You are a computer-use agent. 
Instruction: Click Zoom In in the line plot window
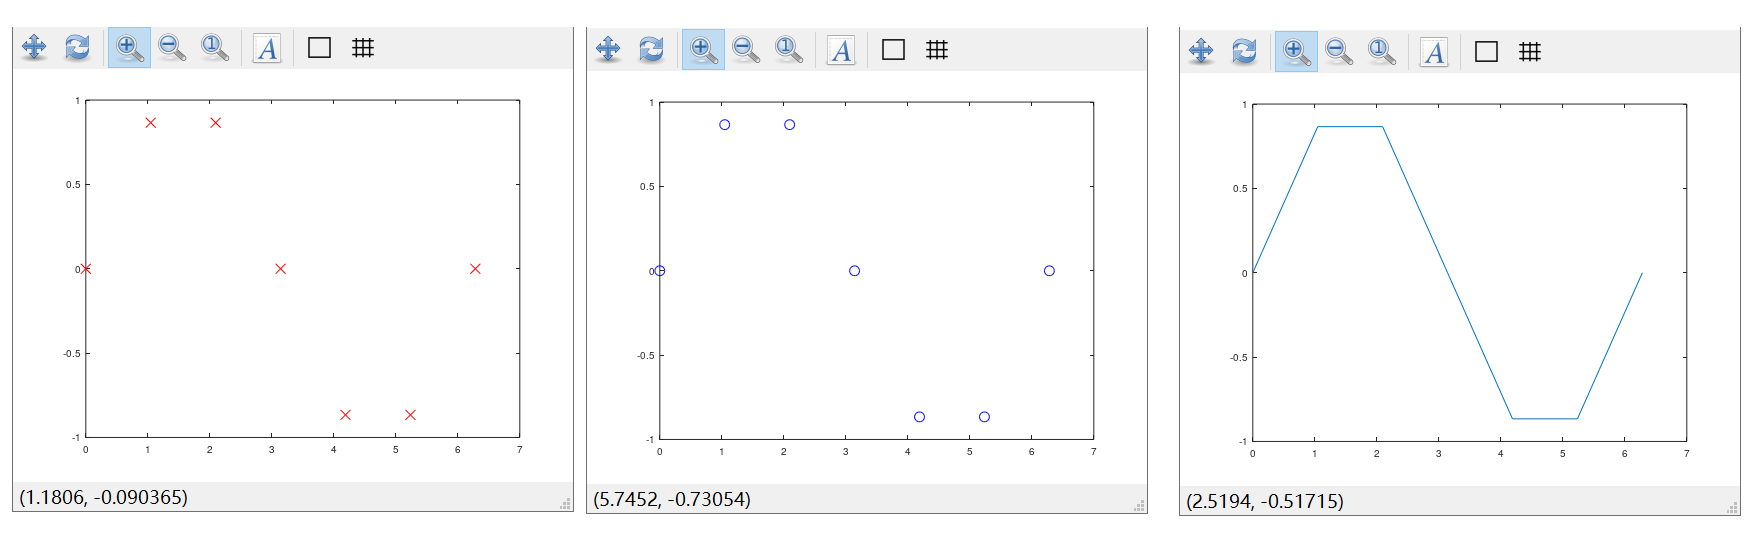click(1296, 51)
